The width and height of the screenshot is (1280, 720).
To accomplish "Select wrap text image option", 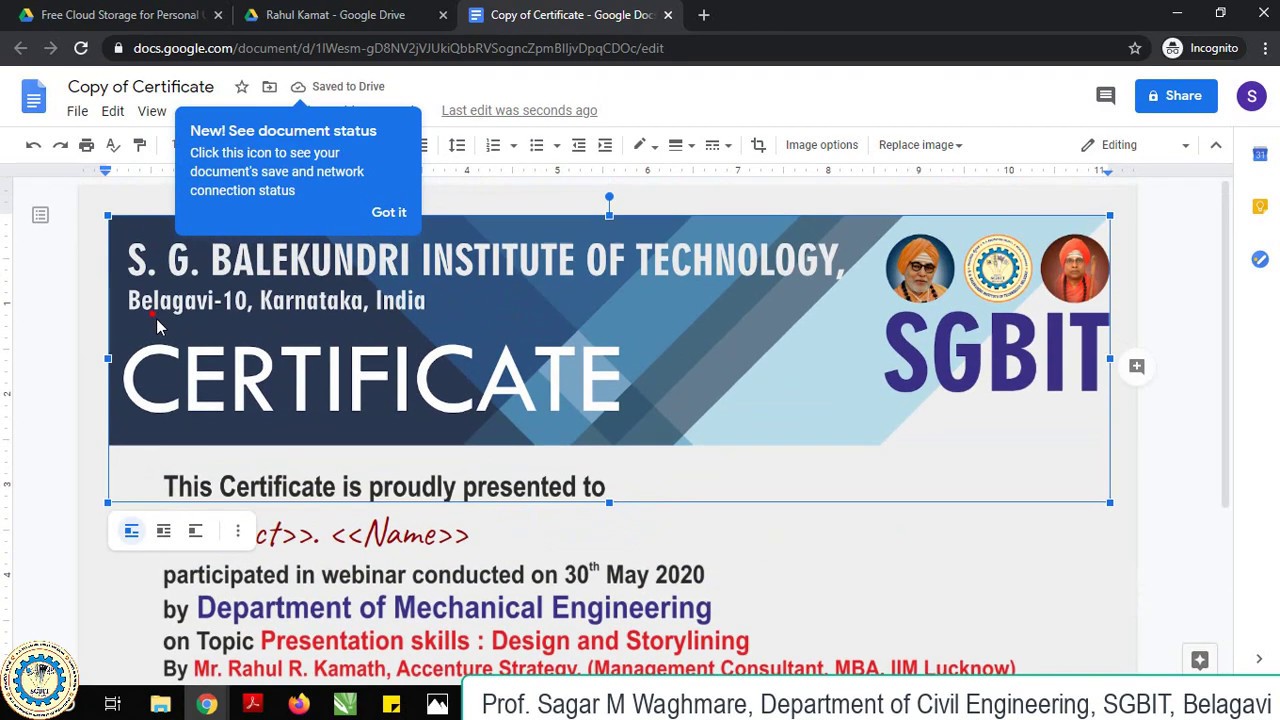I will pos(163,531).
